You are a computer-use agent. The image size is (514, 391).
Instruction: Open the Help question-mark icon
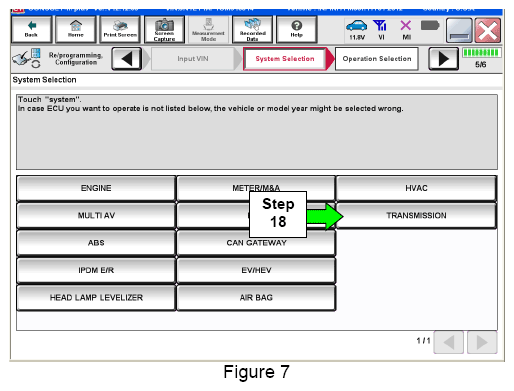[296, 29]
